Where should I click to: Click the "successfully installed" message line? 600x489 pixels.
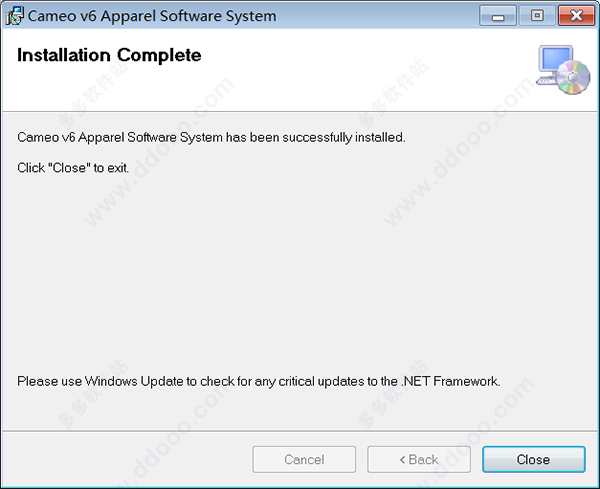(211, 137)
